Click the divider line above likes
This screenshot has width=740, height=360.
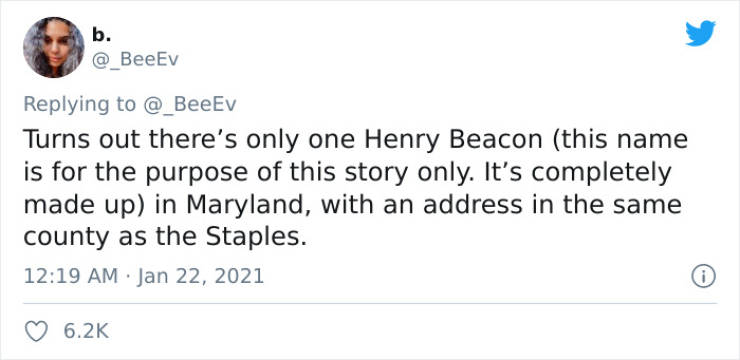[370, 303]
